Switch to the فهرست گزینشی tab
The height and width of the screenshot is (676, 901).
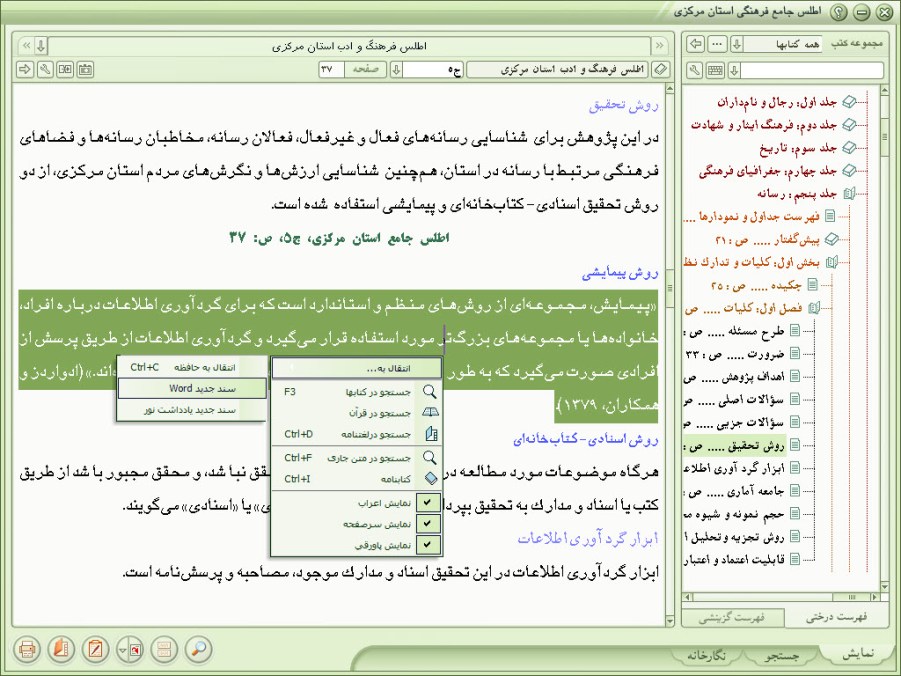tap(732, 618)
